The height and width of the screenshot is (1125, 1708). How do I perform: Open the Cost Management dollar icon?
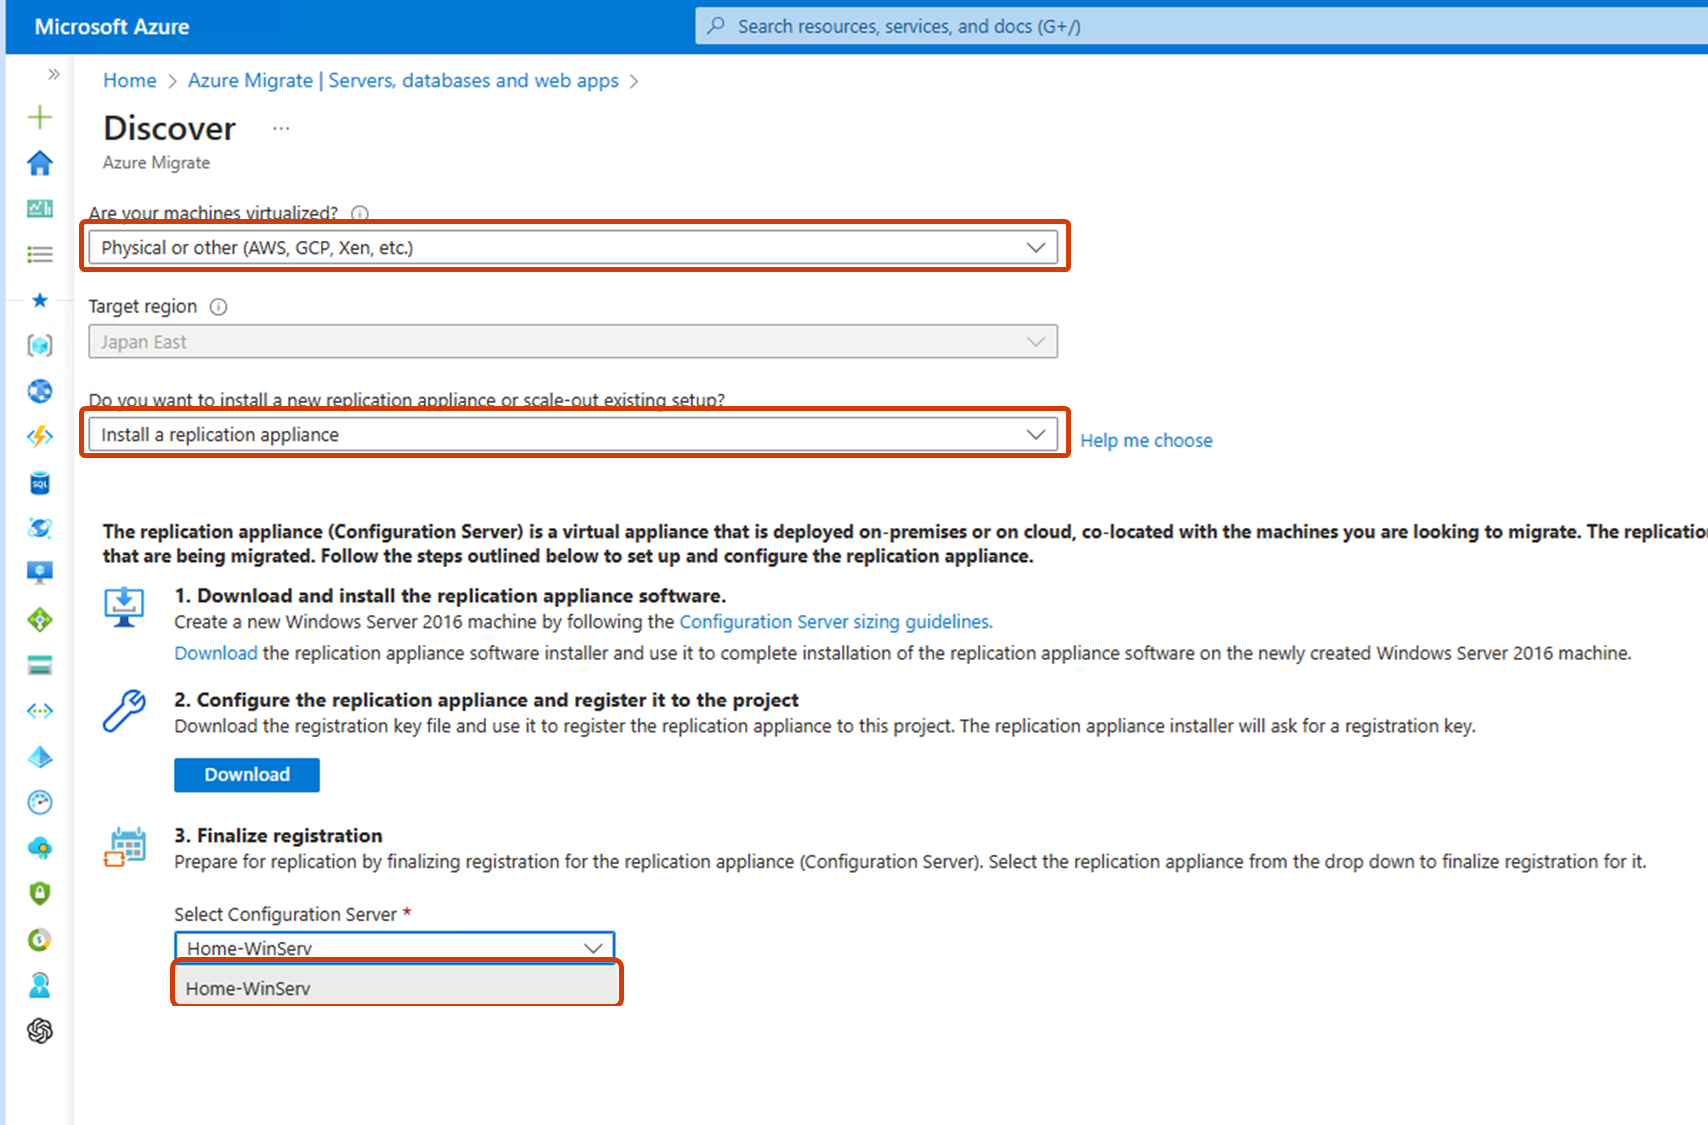click(39, 940)
